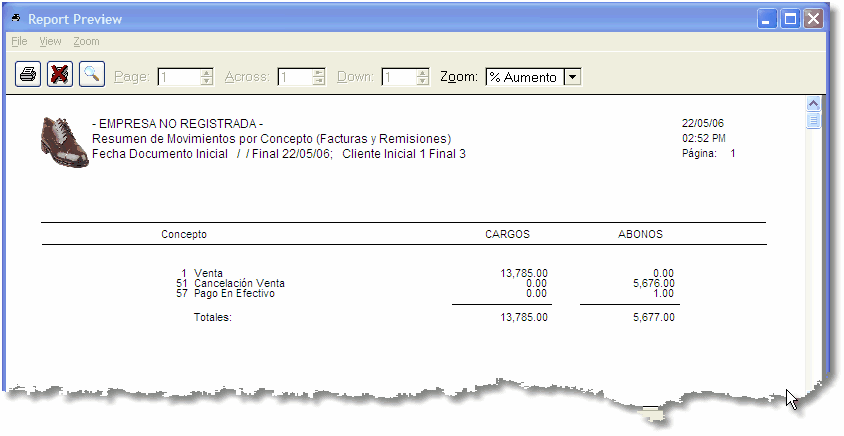
Task: Click the cancel print (red X) icon
Action: [60, 75]
